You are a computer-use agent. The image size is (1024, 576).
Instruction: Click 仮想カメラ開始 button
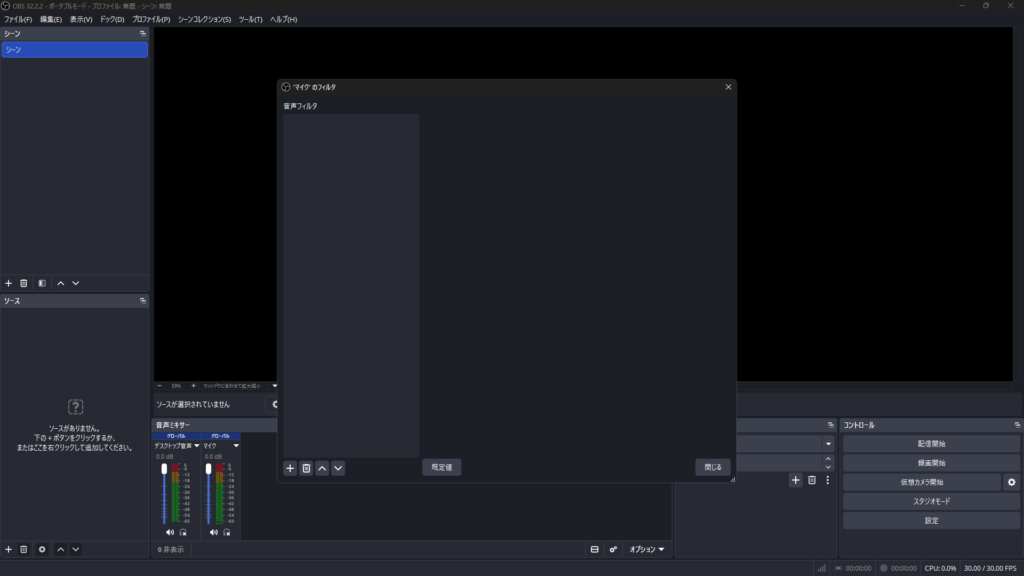pyautogui.click(x=921, y=483)
